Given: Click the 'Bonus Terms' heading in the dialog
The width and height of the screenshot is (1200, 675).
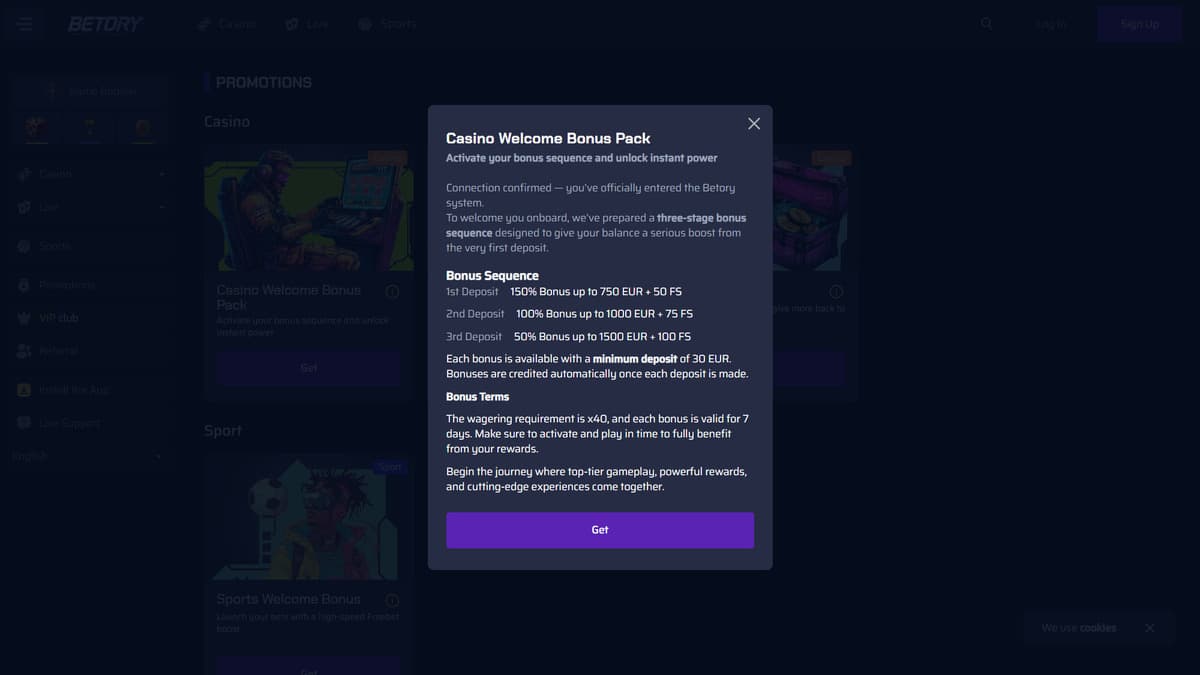Looking at the screenshot, I should pos(477,397).
